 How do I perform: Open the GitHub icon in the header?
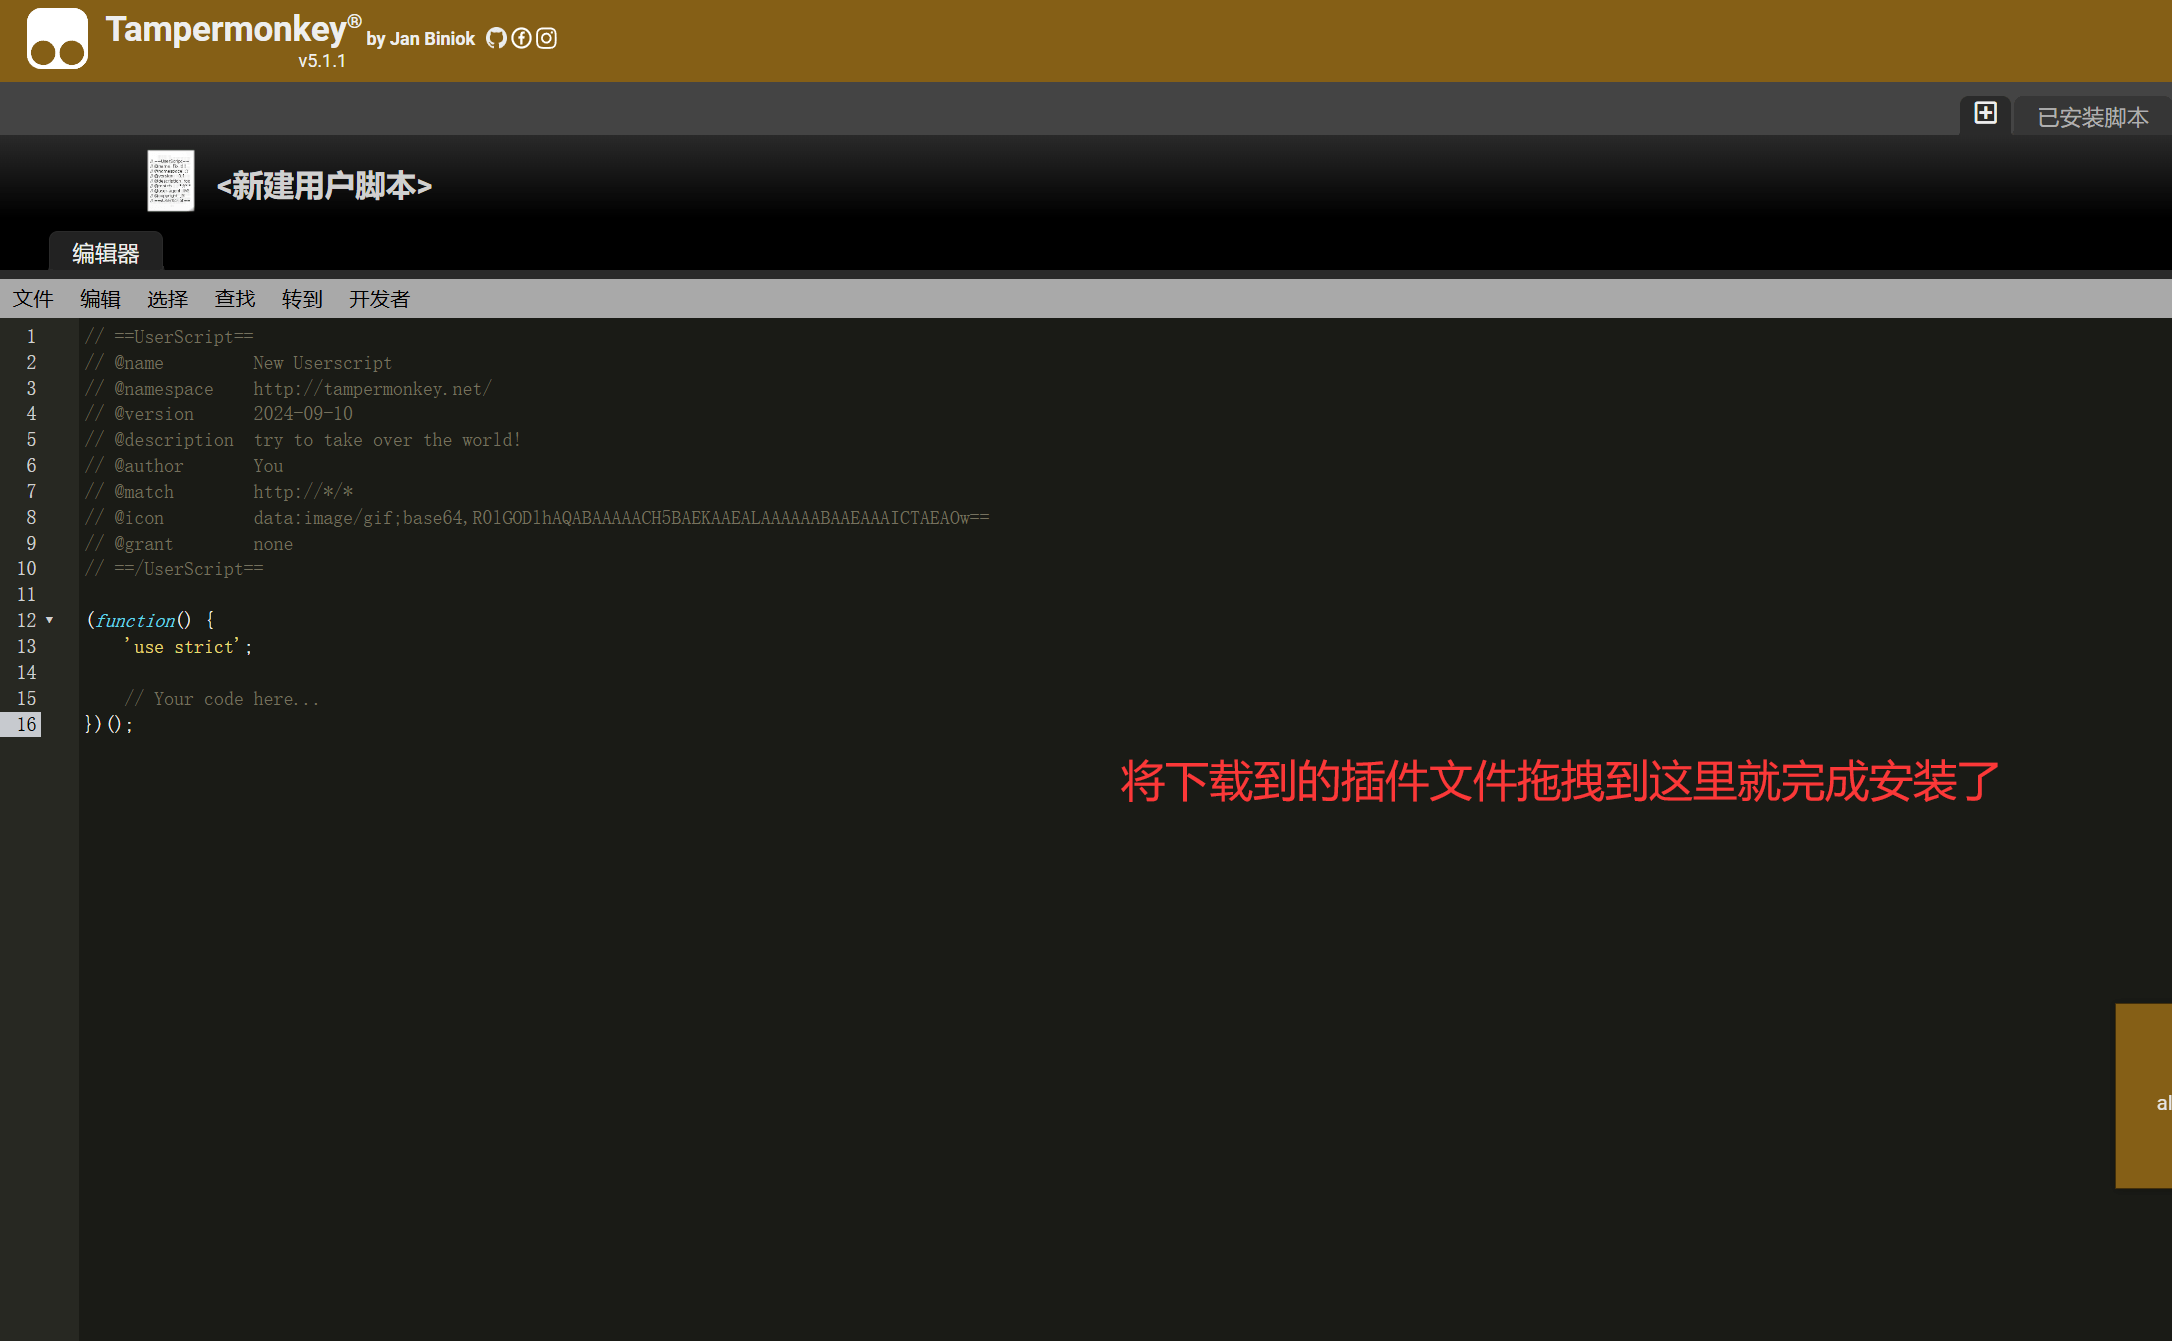497,38
